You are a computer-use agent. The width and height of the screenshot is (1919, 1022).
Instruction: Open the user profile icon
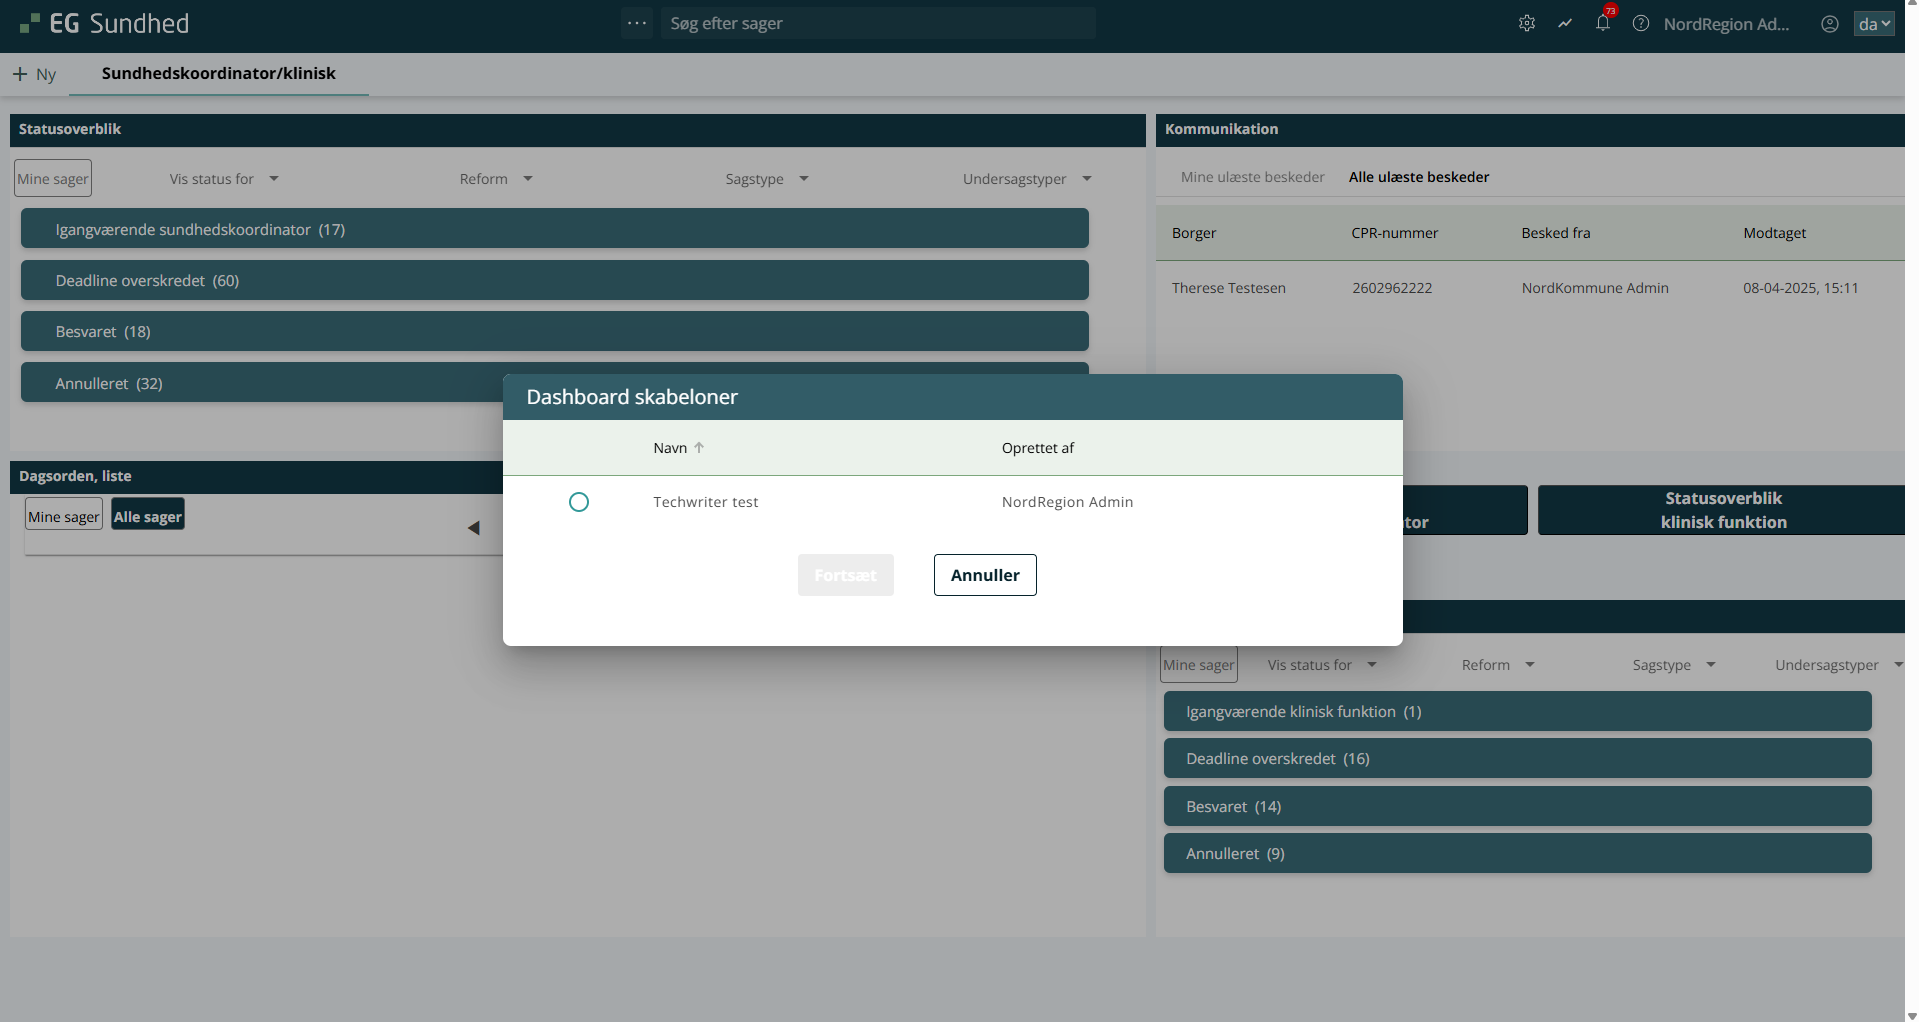point(1829,24)
